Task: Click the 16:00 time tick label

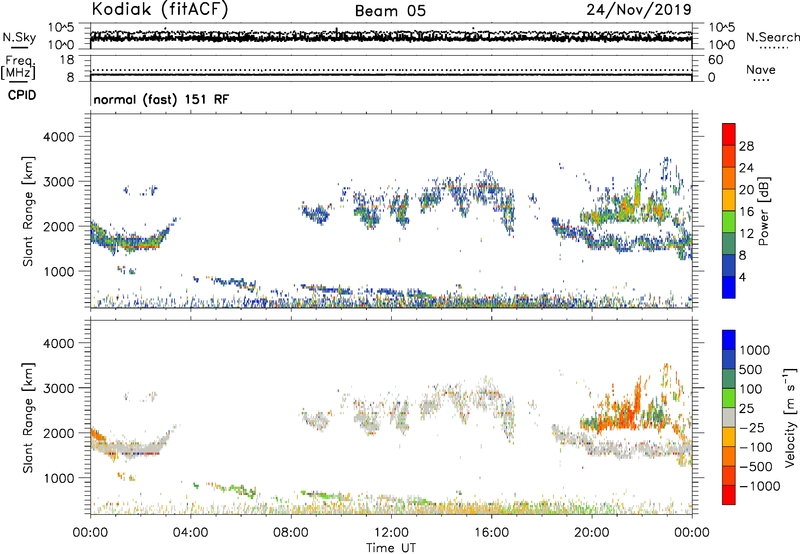Action: (x=491, y=533)
